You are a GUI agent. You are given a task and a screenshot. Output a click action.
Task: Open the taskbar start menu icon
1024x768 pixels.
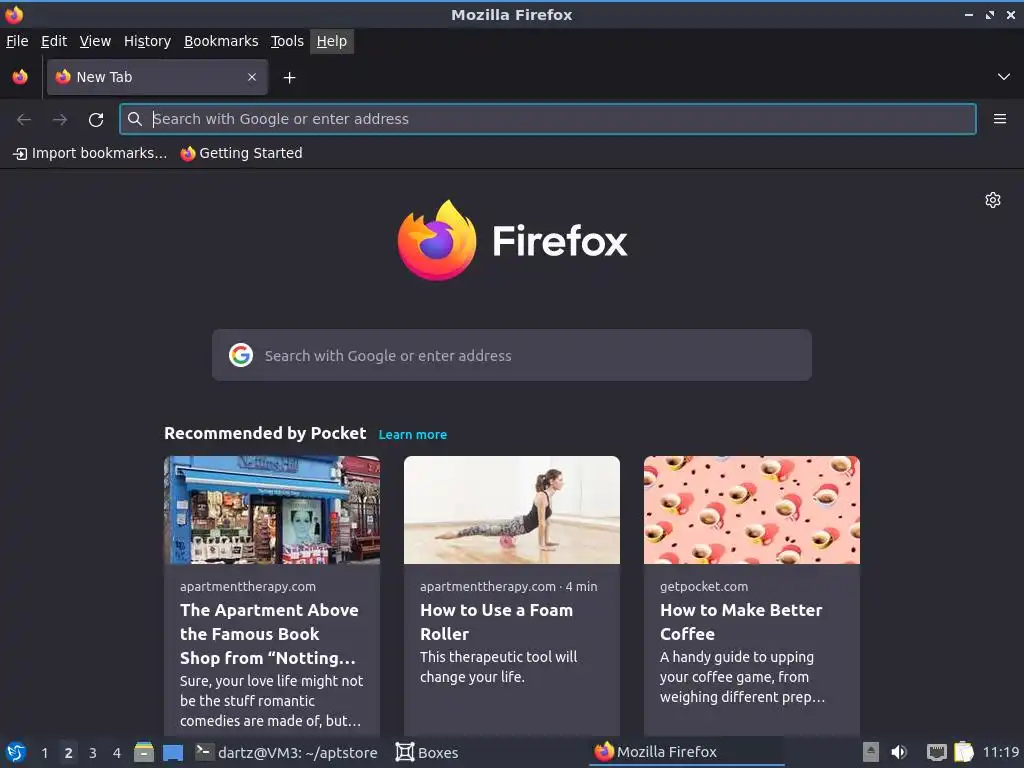pos(15,752)
